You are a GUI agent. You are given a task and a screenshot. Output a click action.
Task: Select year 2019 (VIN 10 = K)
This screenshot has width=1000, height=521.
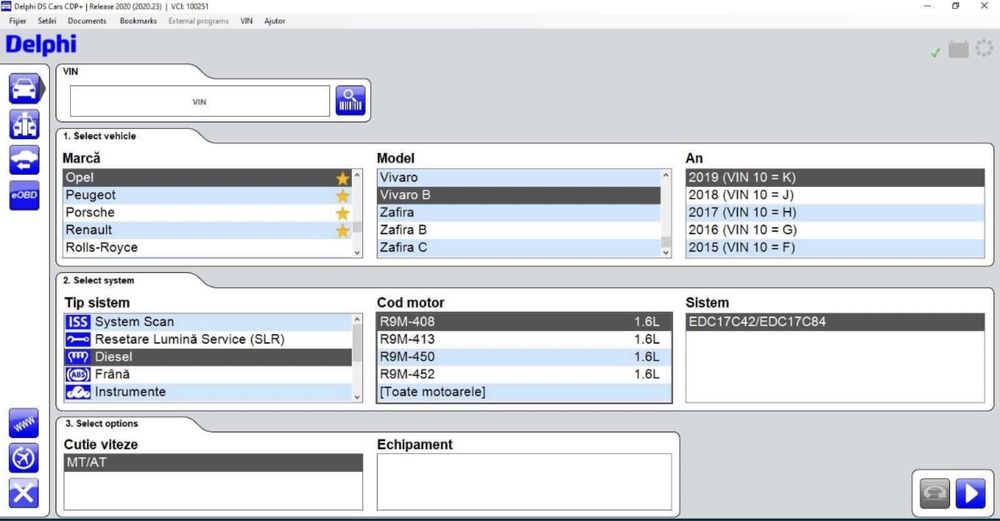click(x=835, y=177)
